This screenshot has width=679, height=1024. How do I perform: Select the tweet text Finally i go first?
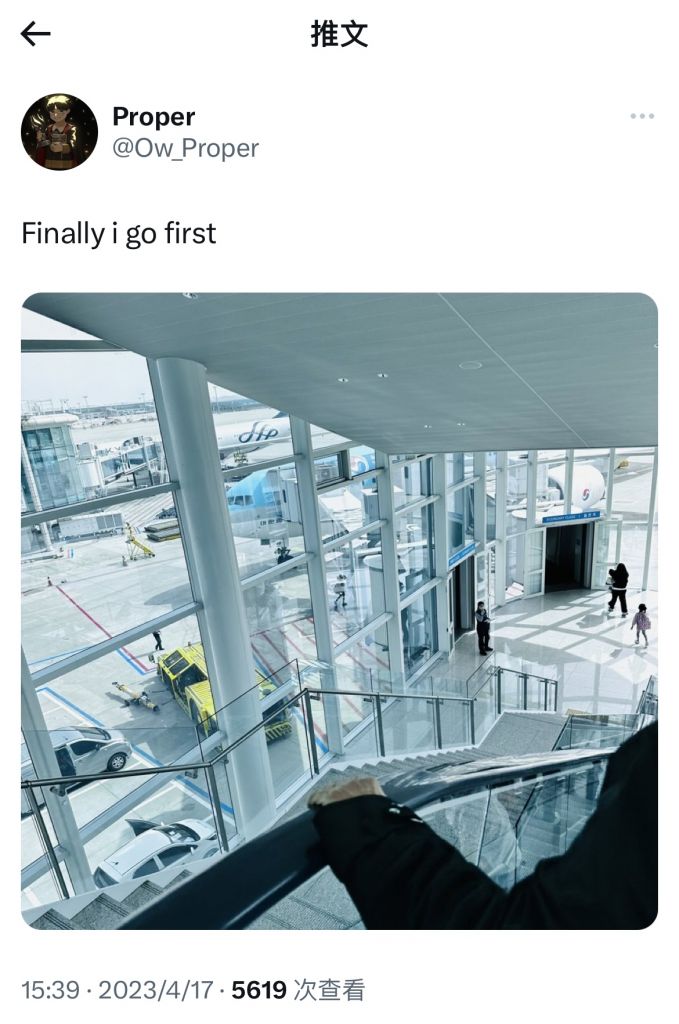tap(118, 234)
